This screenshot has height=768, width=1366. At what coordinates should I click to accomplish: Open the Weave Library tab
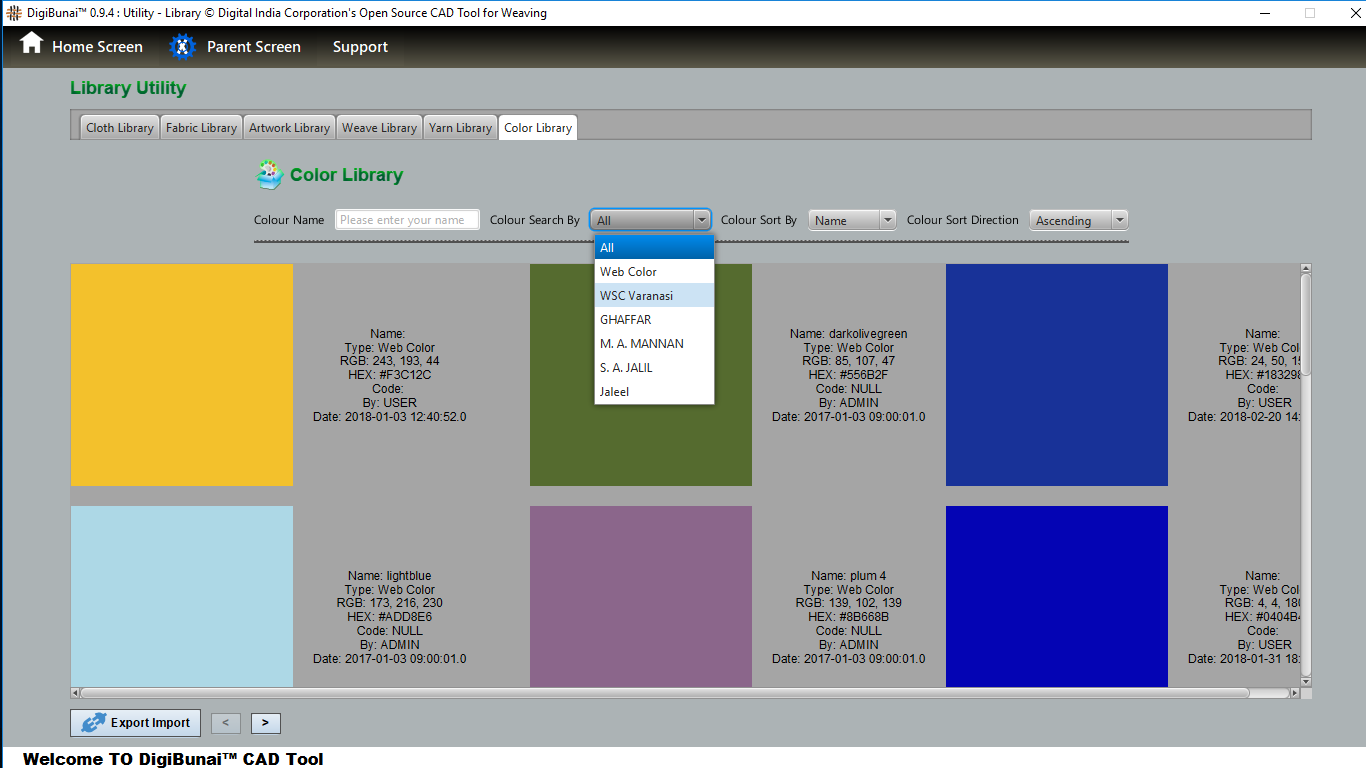[379, 128]
